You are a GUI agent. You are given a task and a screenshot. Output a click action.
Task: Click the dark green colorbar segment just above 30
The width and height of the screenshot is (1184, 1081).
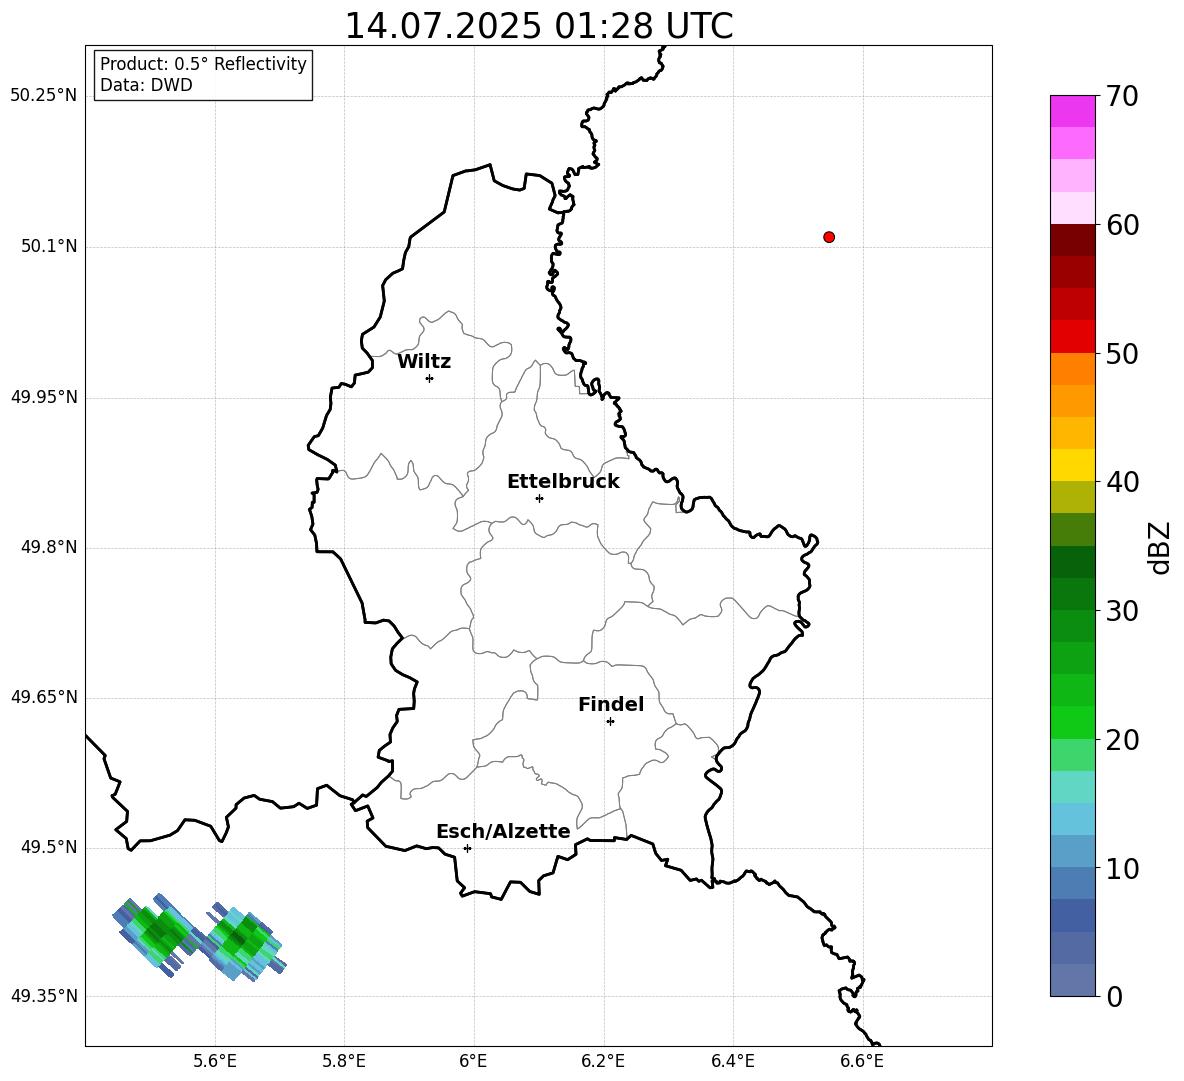pyautogui.click(x=1072, y=594)
